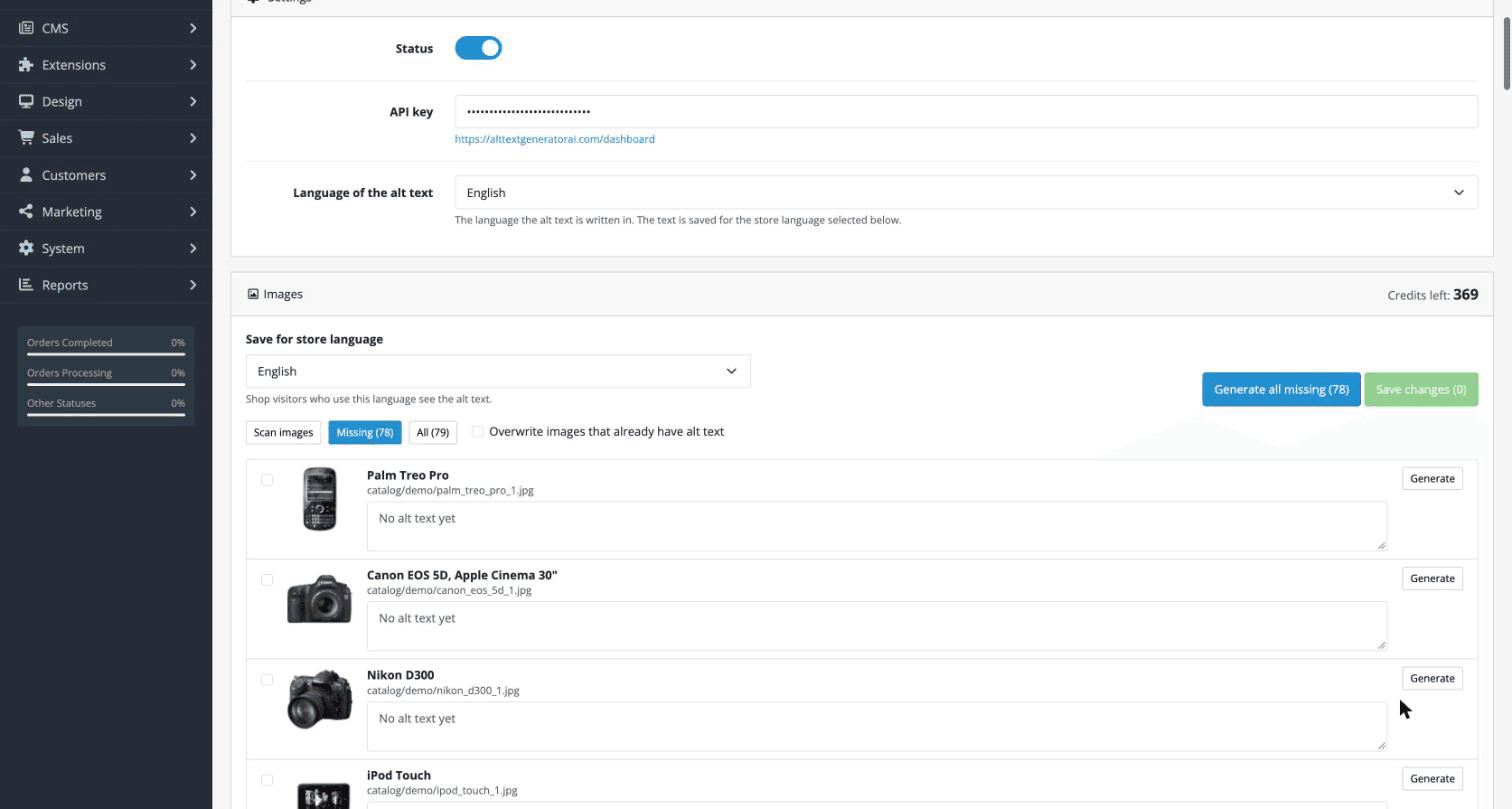Open the Design sidebar menu item
This screenshot has height=809, width=1512.
106,102
